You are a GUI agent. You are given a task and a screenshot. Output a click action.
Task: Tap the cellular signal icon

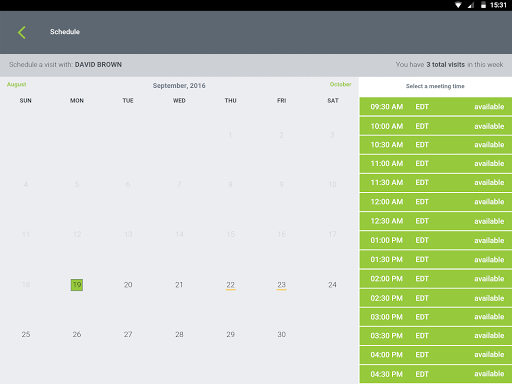(x=471, y=5)
